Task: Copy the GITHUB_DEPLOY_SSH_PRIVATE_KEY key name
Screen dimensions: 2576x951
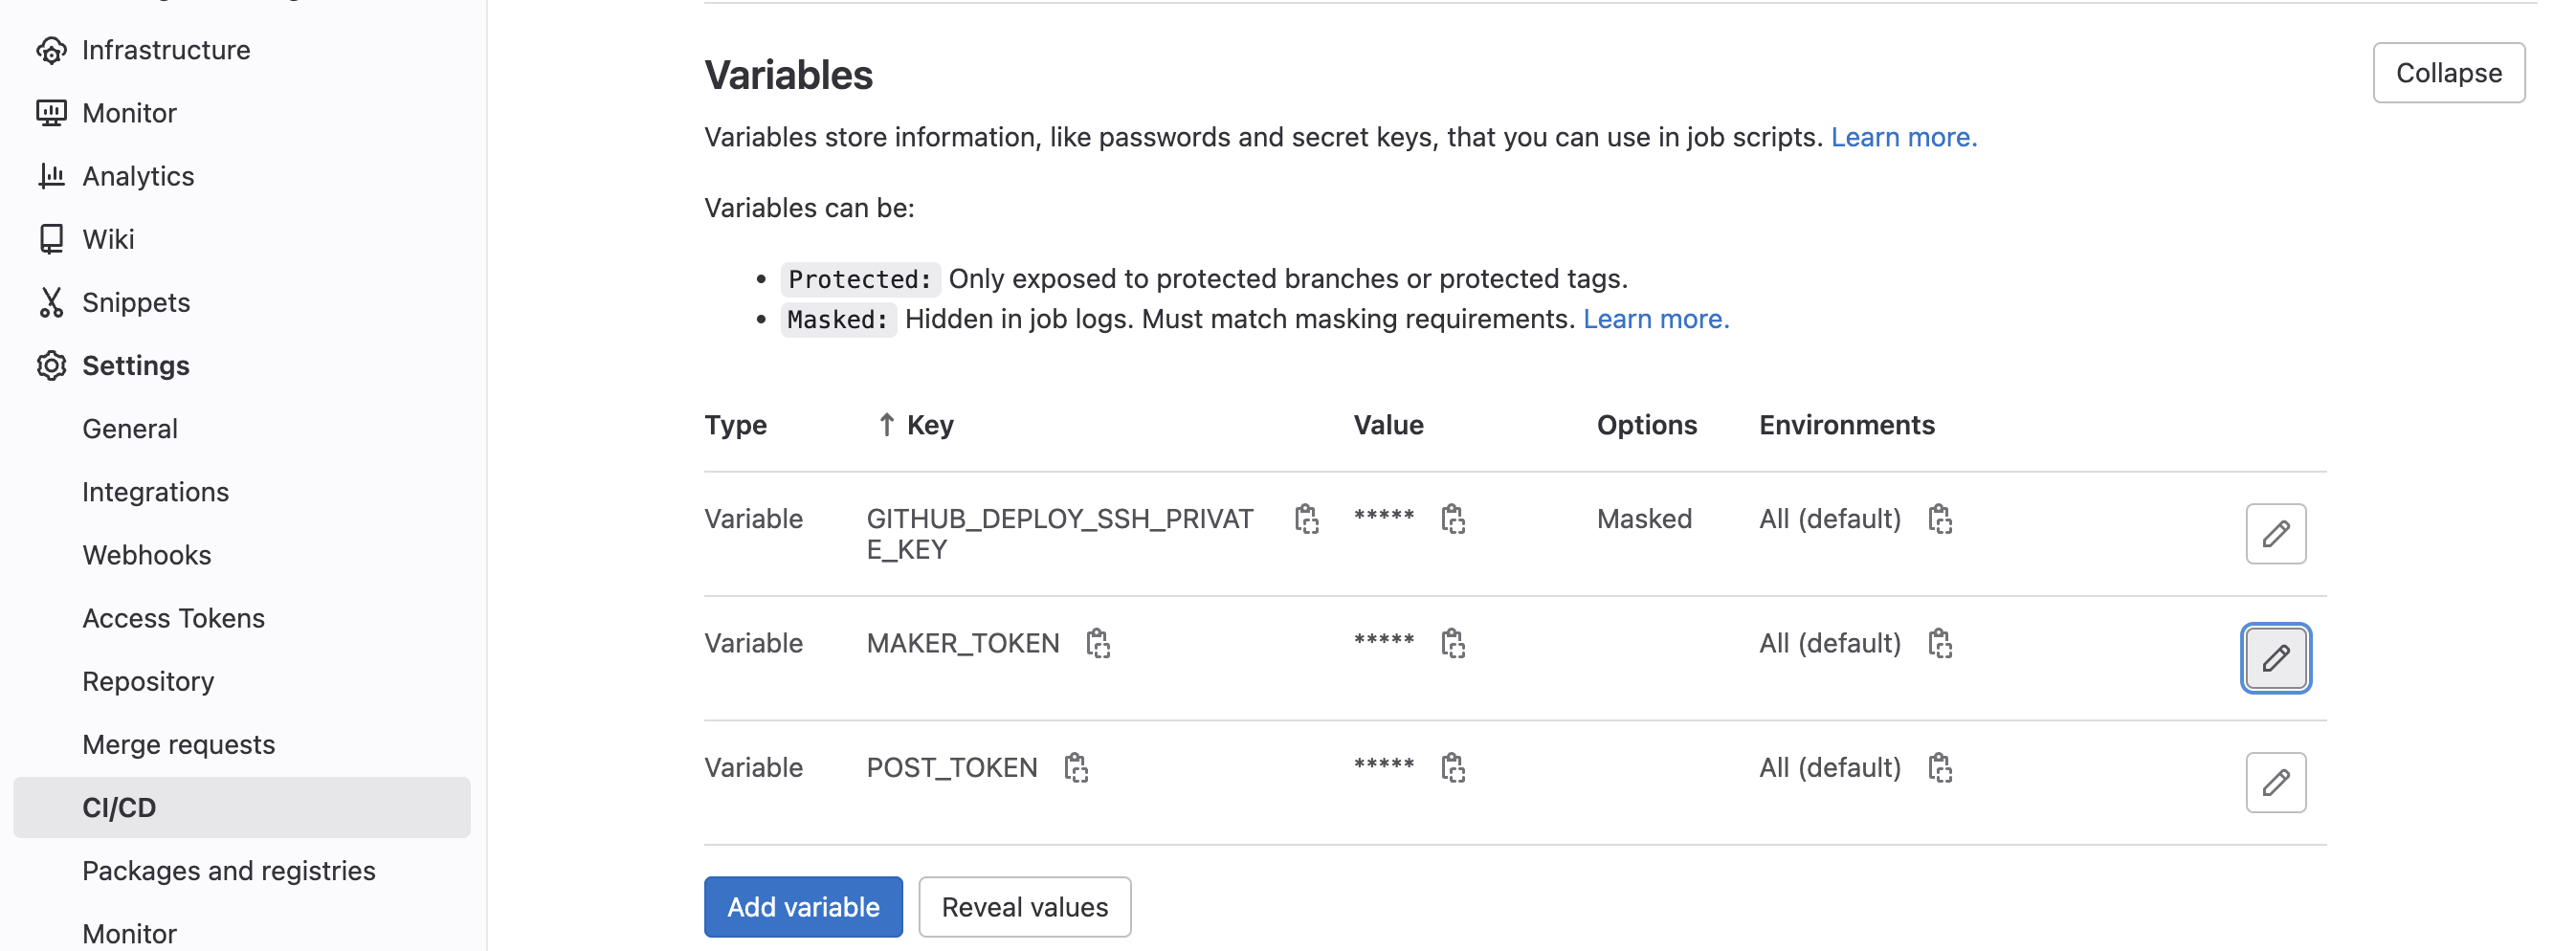Action: point(1306,519)
